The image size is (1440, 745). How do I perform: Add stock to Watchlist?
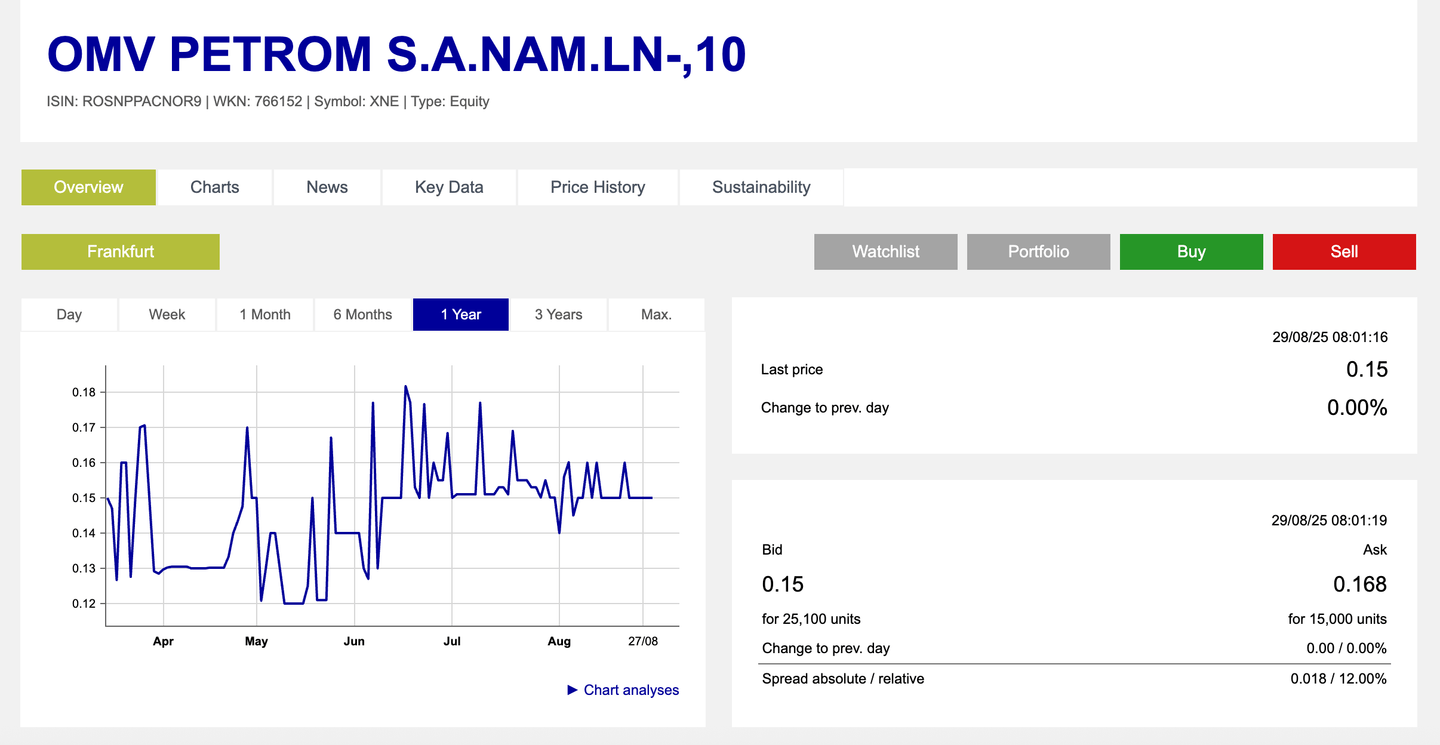point(885,252)
